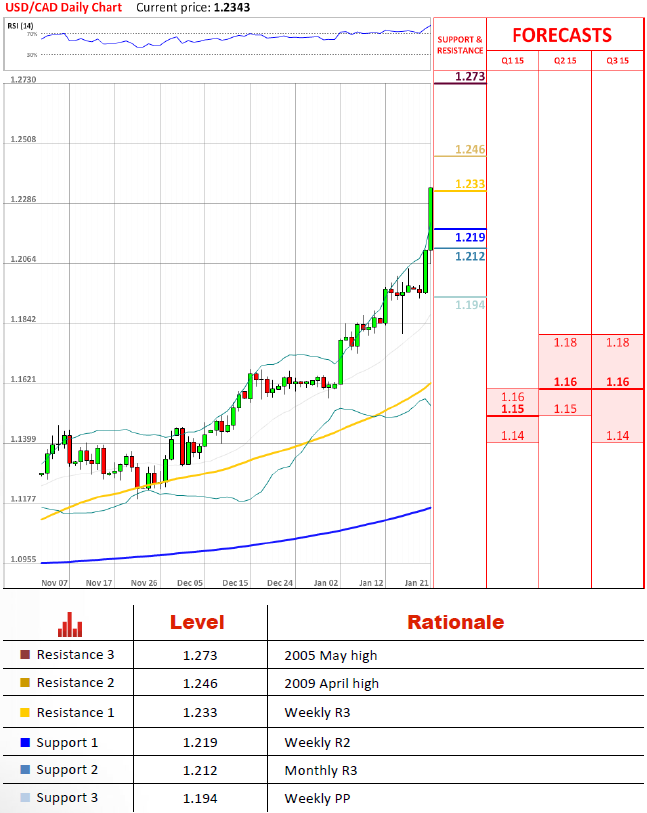Click the latest tall green candlestick
Viewport: 647px width, 813px height.
coord(430,219)
